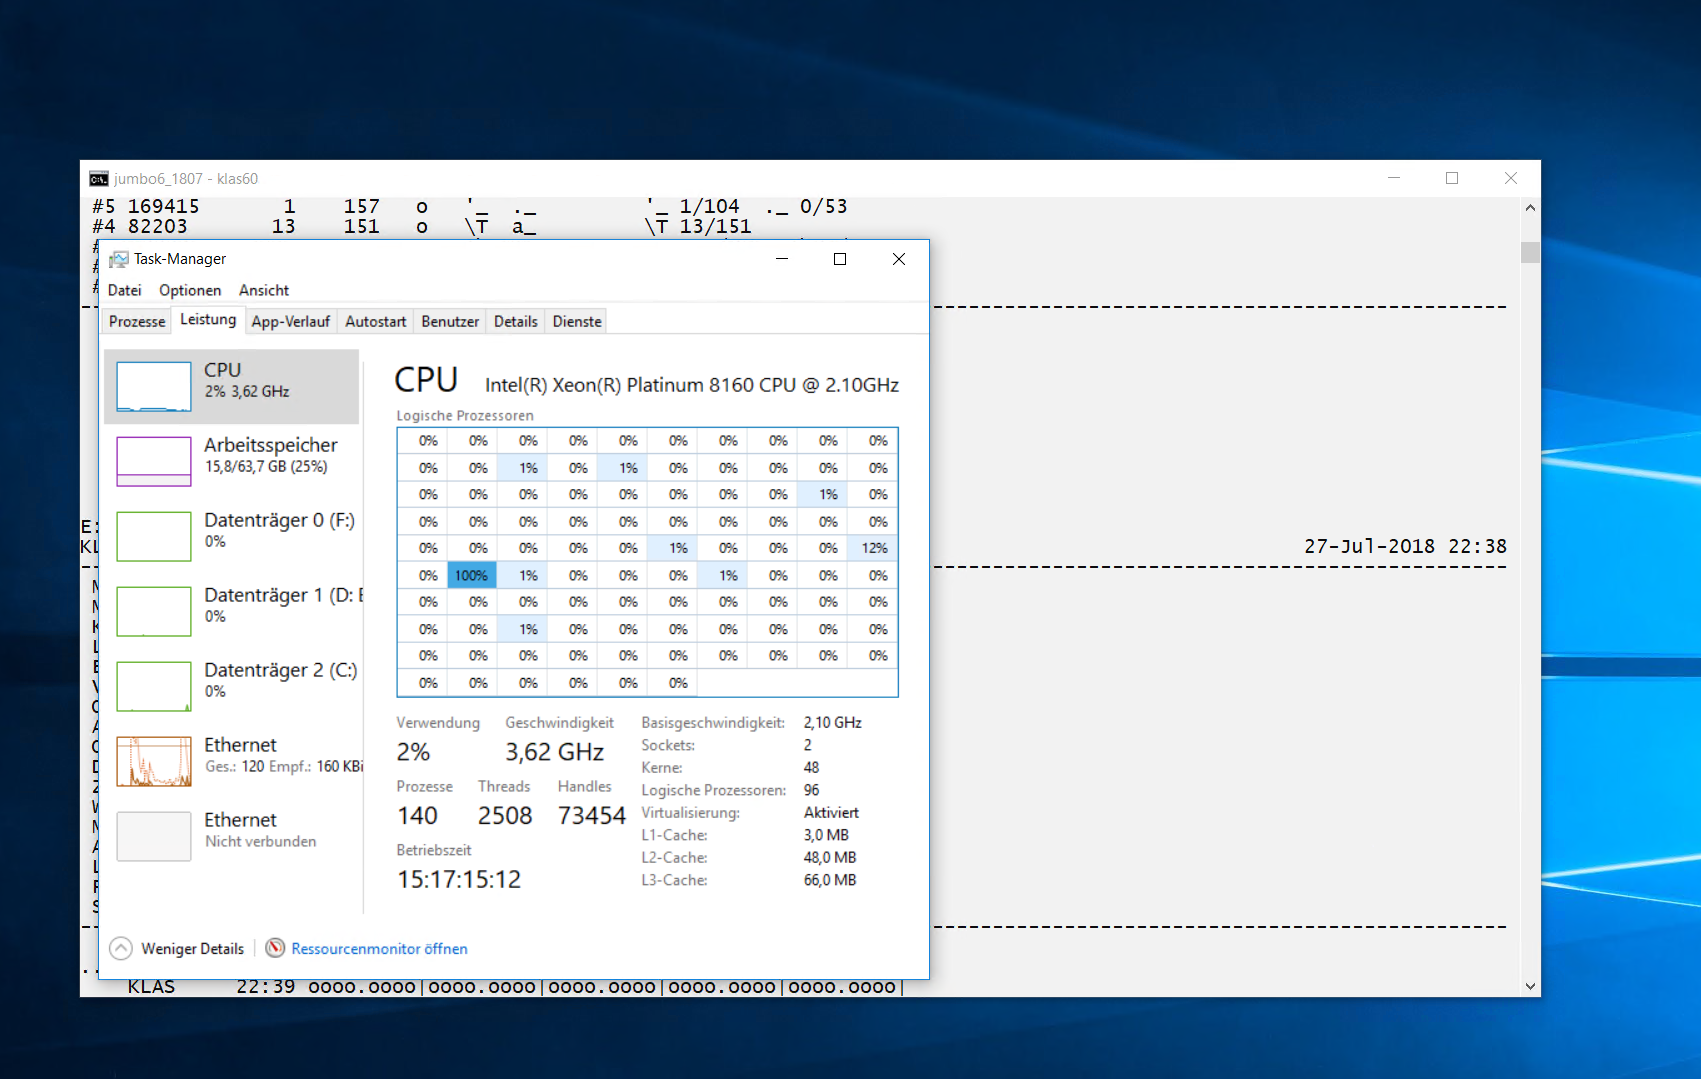The image size is (1701, 1079).
Task: Select the CPU graph thumbnail in sidebar
Action: point(154,386)
